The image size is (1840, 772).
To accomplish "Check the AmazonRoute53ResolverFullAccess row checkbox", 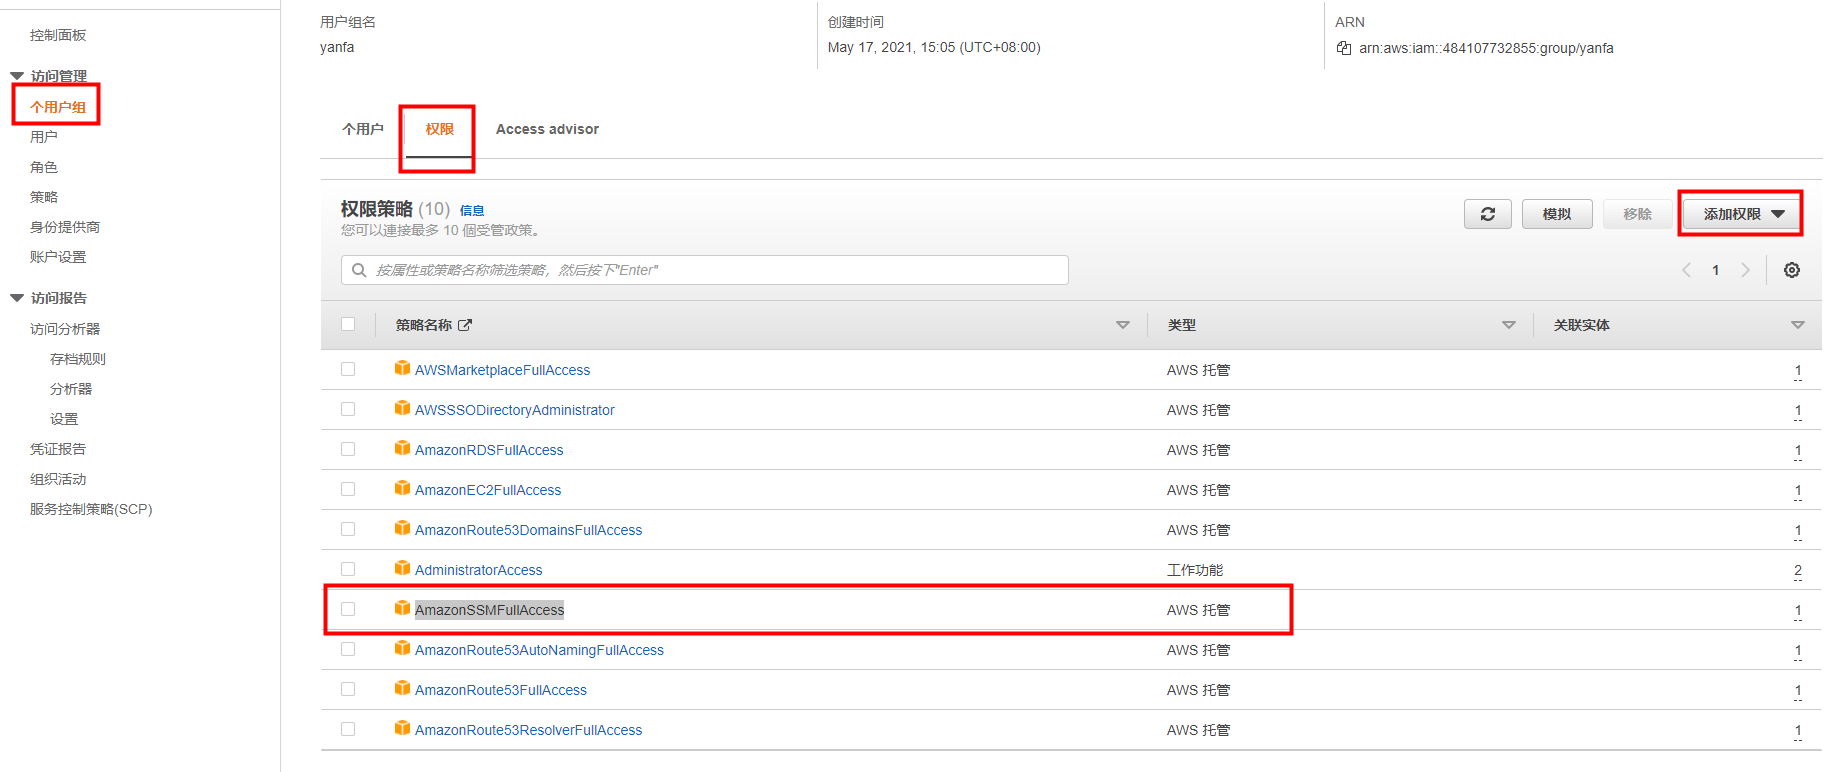I will click(x=348, y=729).
